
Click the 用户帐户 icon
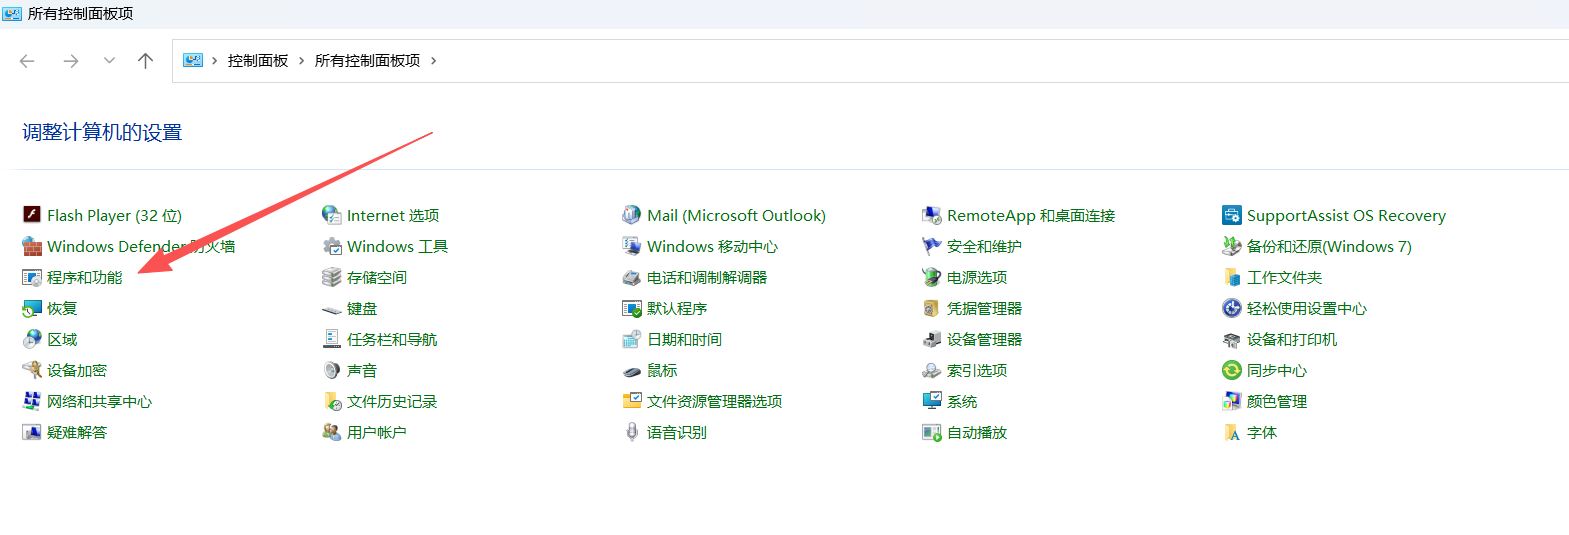[332, 432]
